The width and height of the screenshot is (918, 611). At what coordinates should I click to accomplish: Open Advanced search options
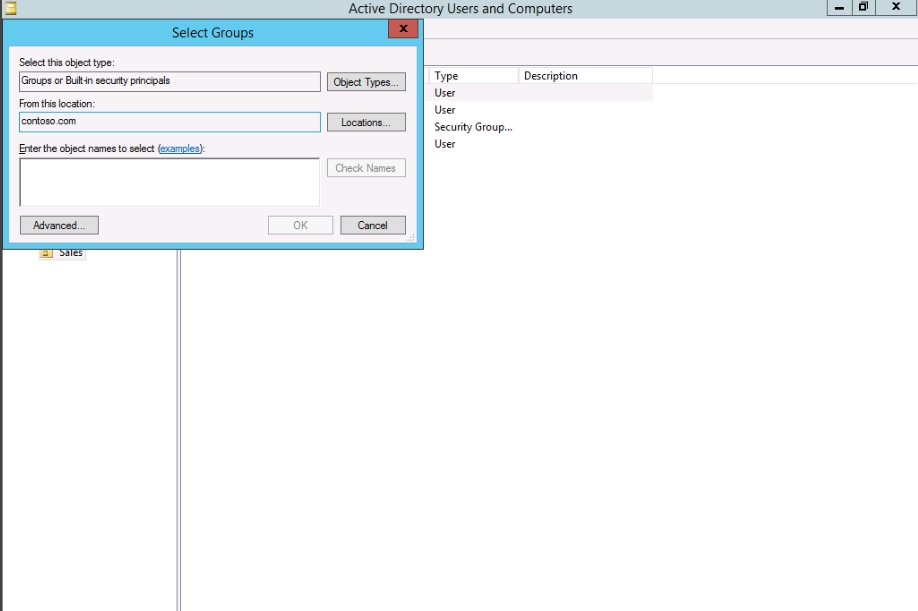click(x=59, y=225)
